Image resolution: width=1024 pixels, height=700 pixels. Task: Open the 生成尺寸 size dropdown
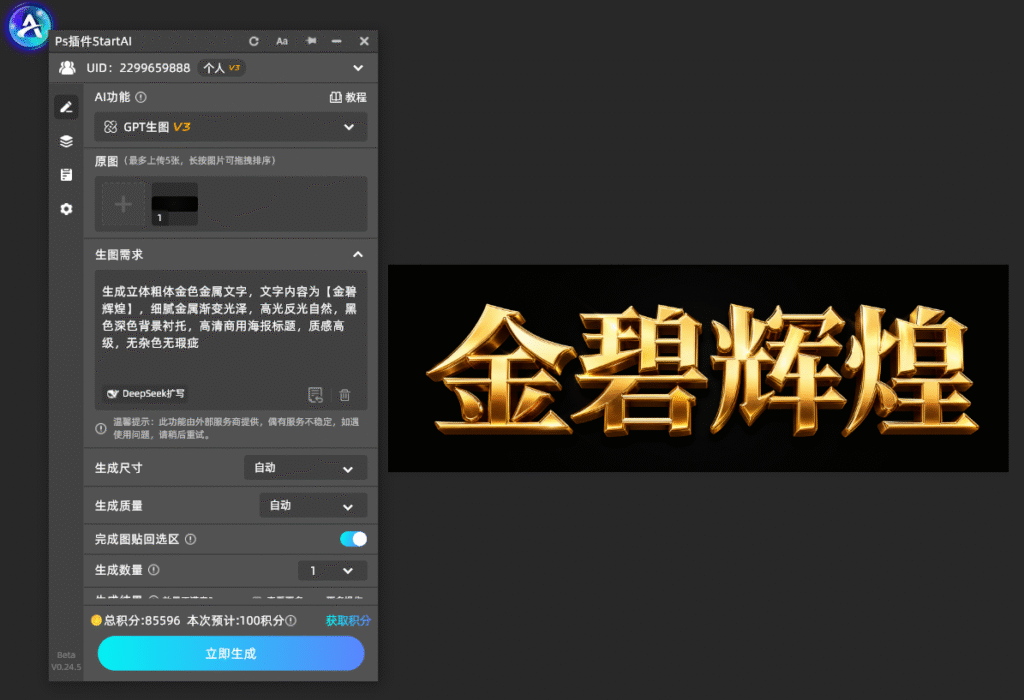(305, 468)
